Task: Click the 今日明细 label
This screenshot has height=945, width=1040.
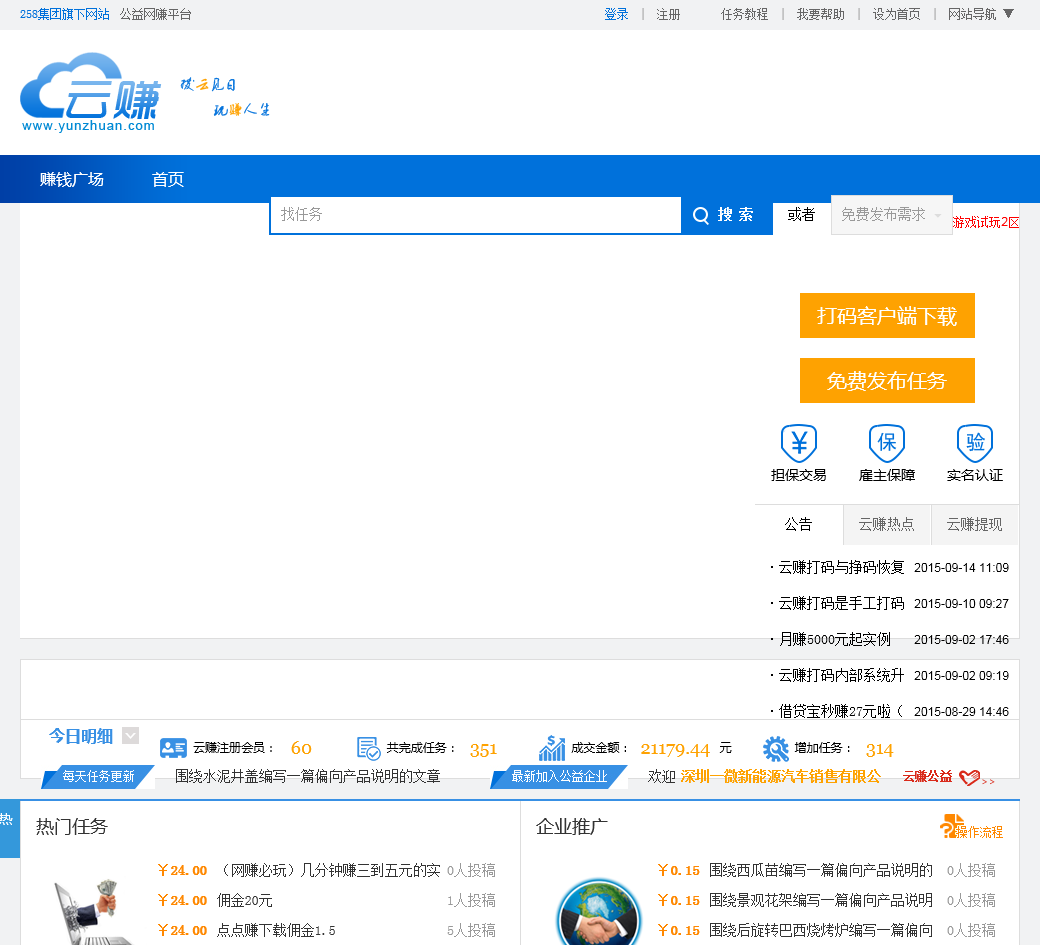Action: (81, 736)
